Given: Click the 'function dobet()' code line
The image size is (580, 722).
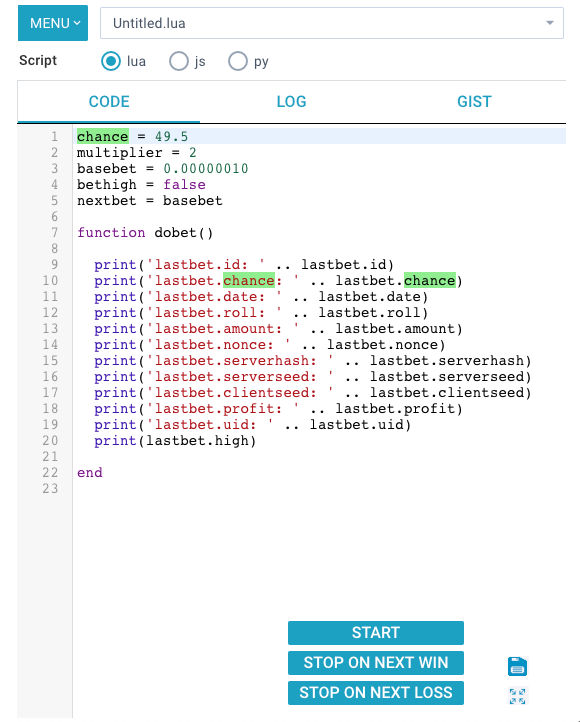Looking at the screenshot, I should [145, 233].
